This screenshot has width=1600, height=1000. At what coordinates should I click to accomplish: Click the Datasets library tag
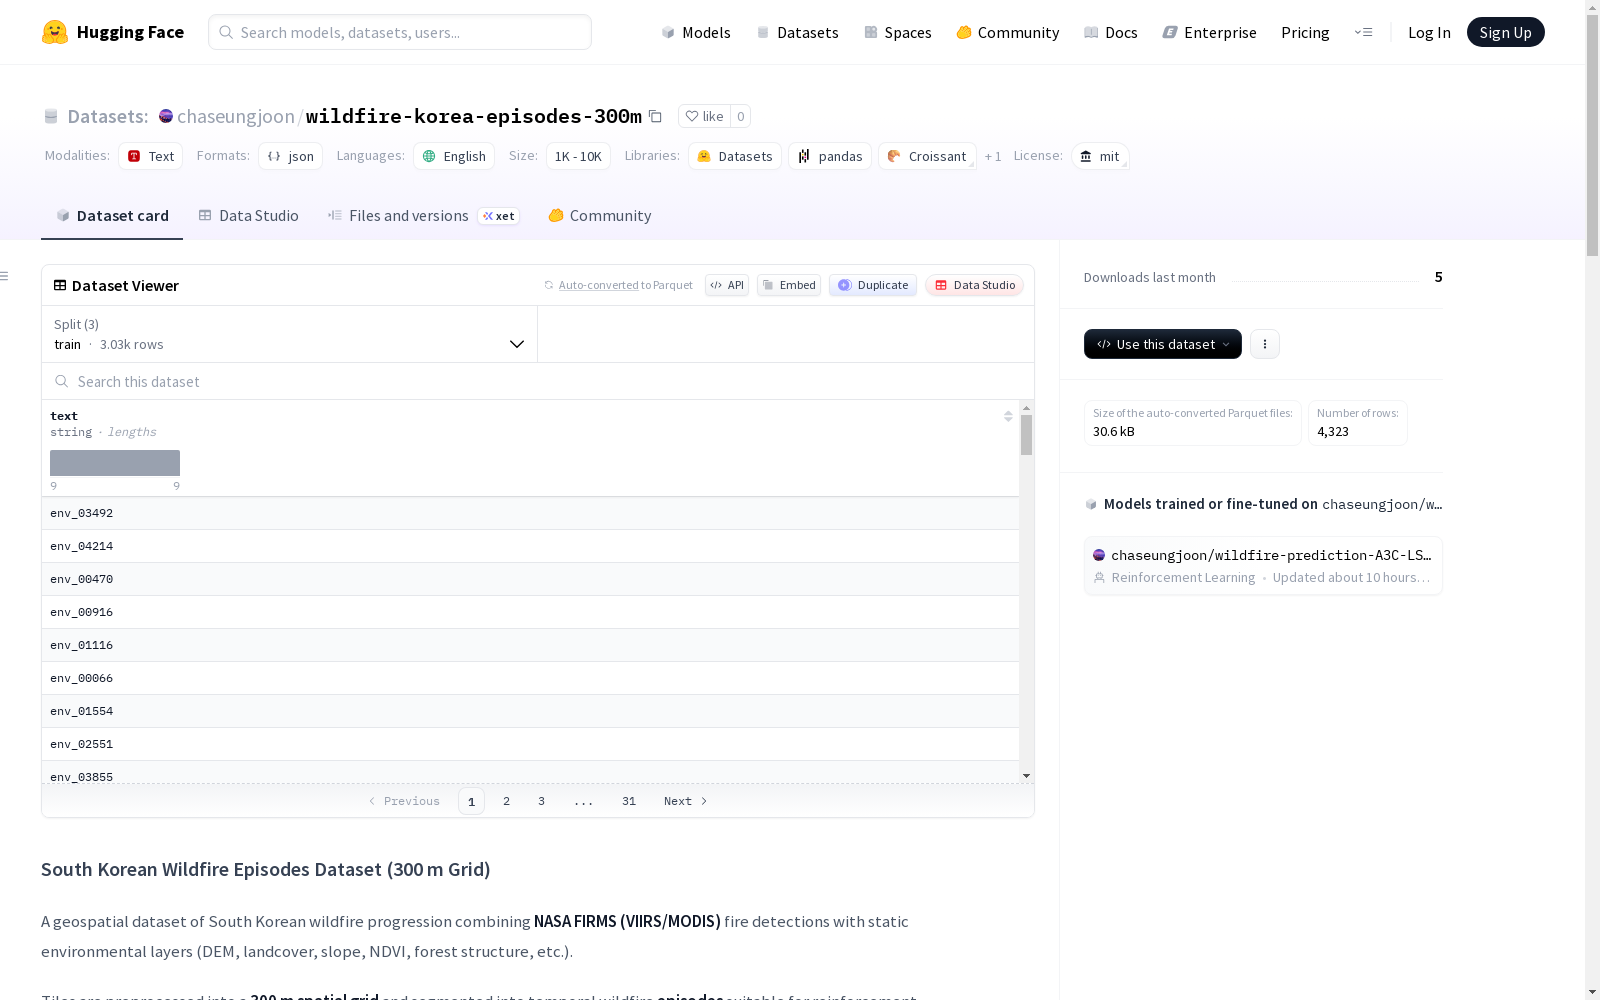coord(735,156)
